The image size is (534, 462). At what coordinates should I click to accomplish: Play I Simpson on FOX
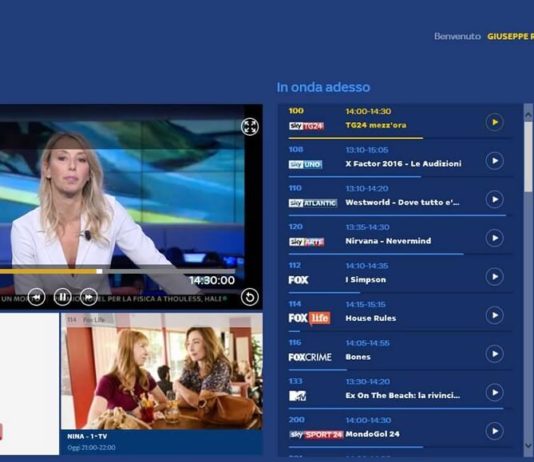pos(494,276)
